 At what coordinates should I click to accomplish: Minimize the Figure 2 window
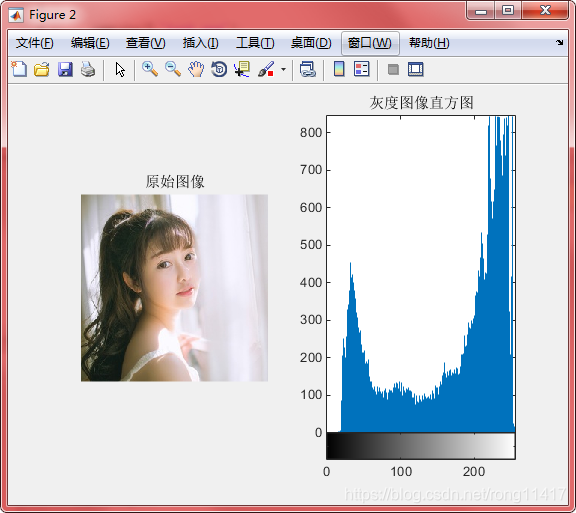tap(481, 11)
